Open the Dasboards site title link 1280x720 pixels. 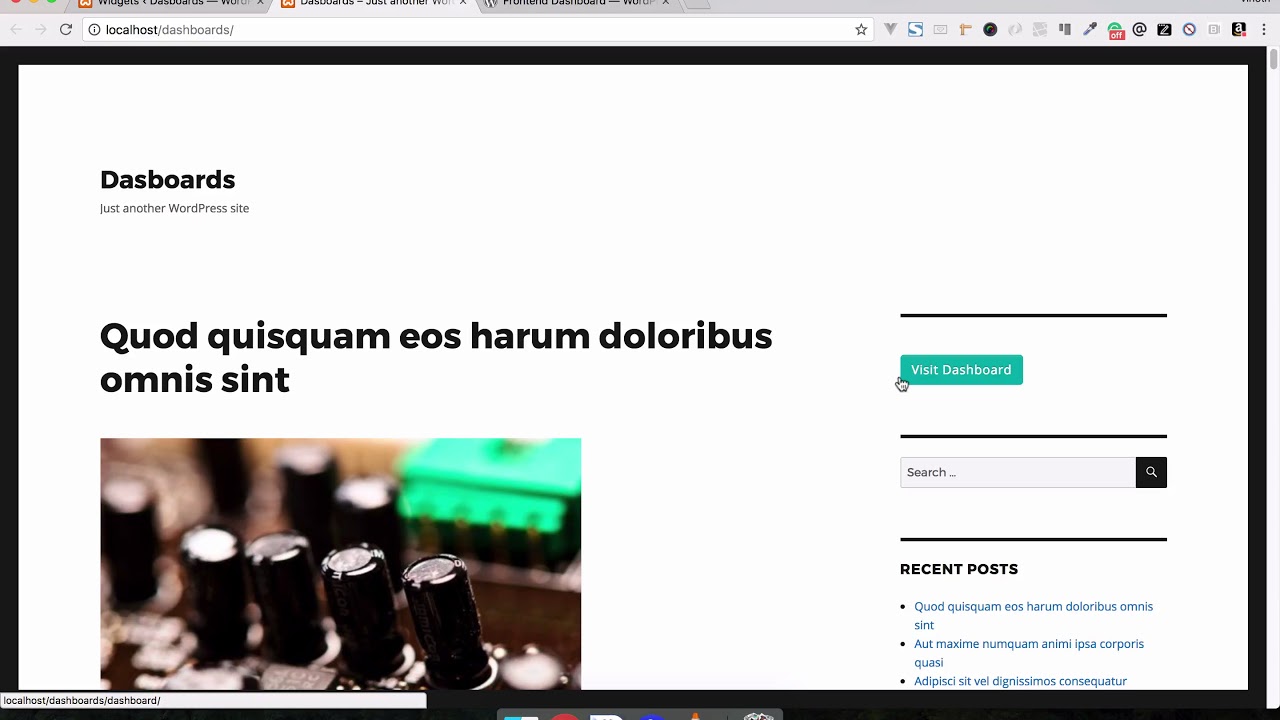pos(167,180)
